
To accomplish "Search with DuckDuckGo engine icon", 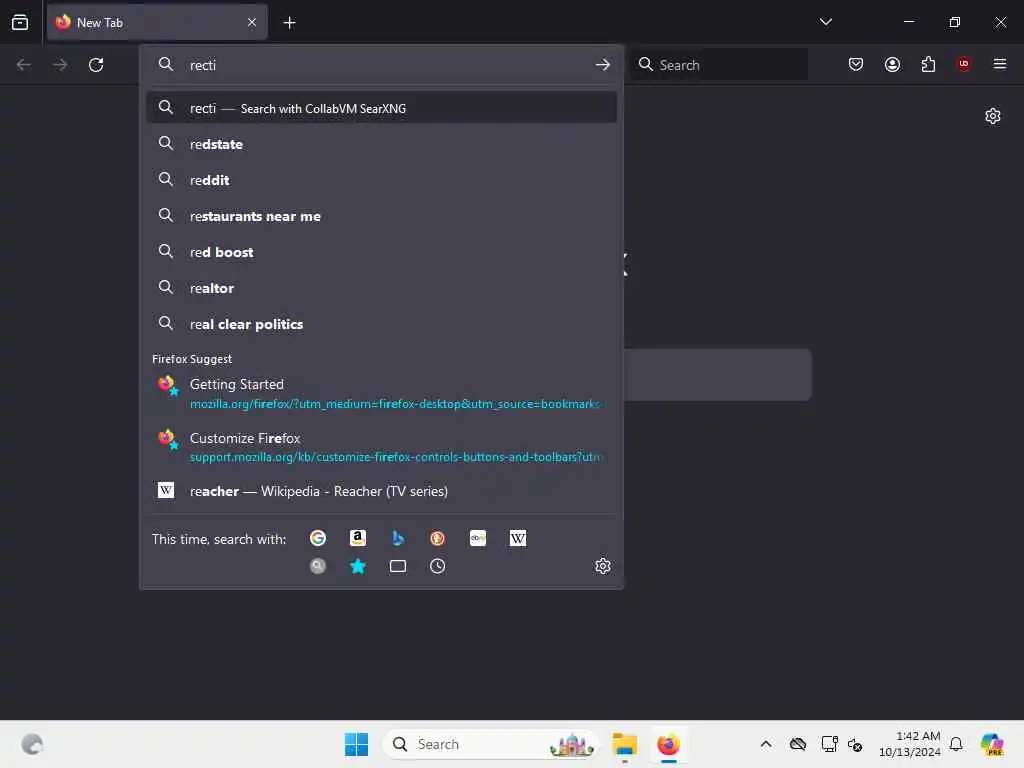I will click(438, 538).
